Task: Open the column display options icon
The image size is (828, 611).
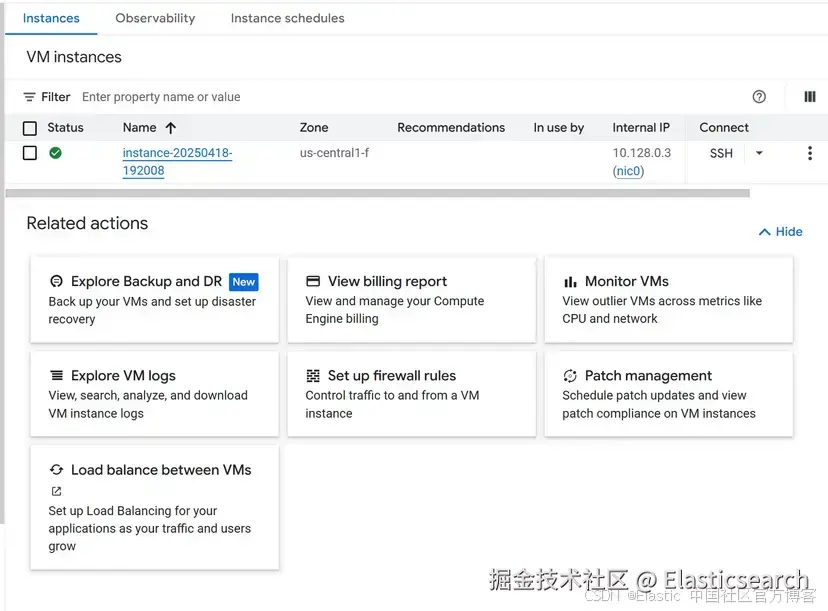Action: [x=809, y=97]
